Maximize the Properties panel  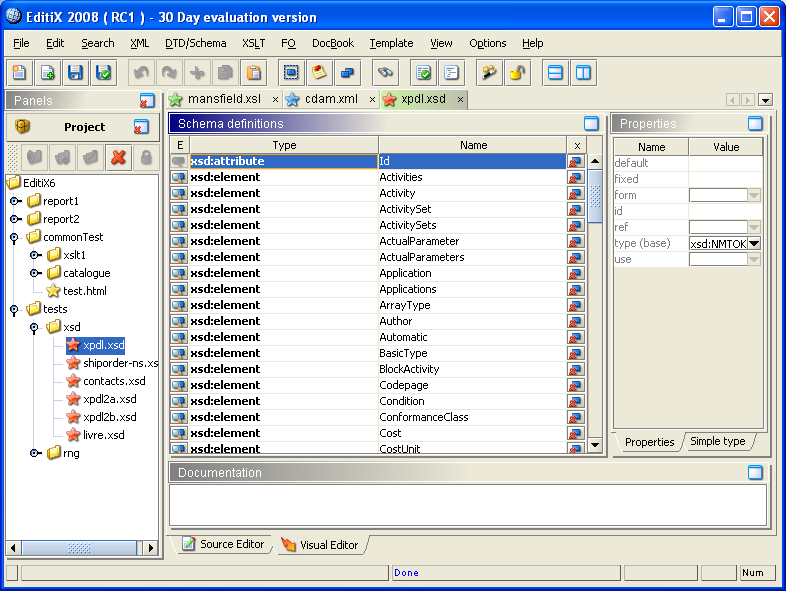pyautogui.click(x=755, y=123)
